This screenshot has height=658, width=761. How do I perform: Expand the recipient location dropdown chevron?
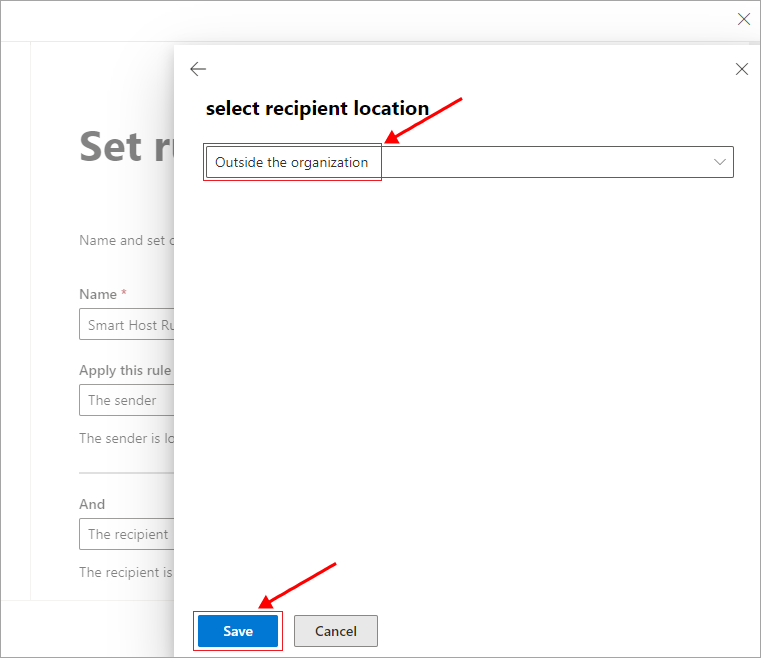[x=720, y=162]
